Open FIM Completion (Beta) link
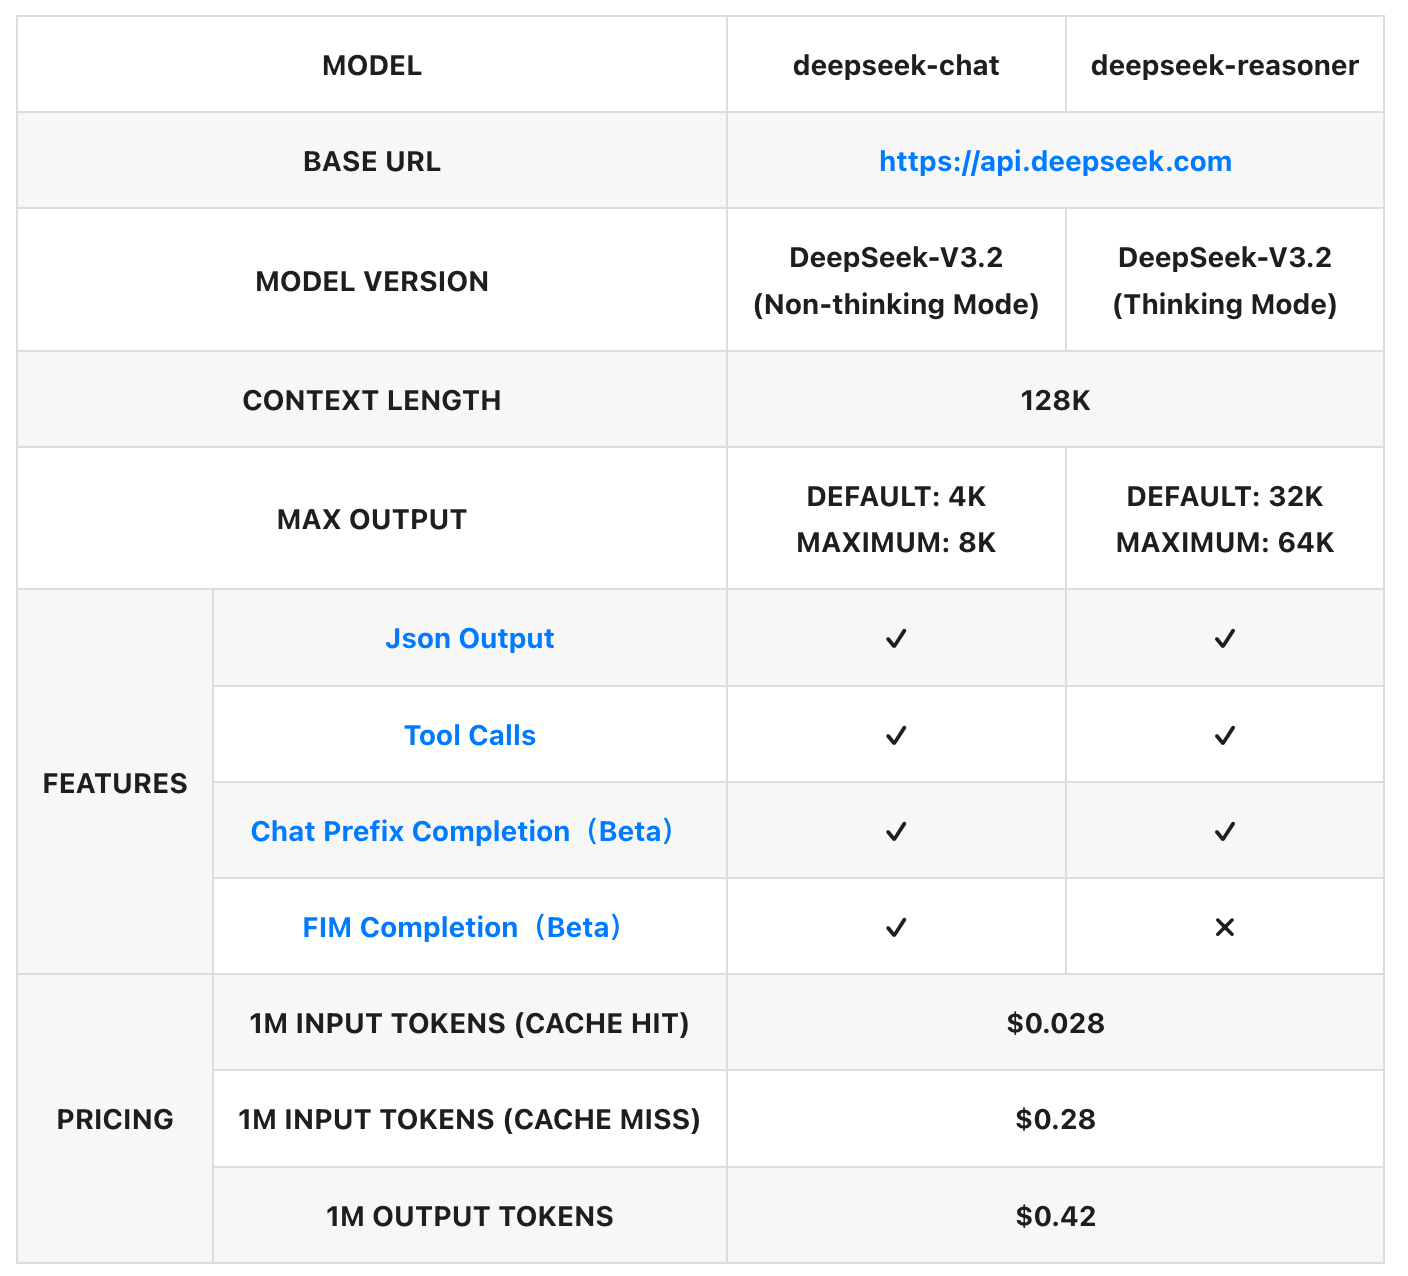1408x1276 pixels. [461, 927]
